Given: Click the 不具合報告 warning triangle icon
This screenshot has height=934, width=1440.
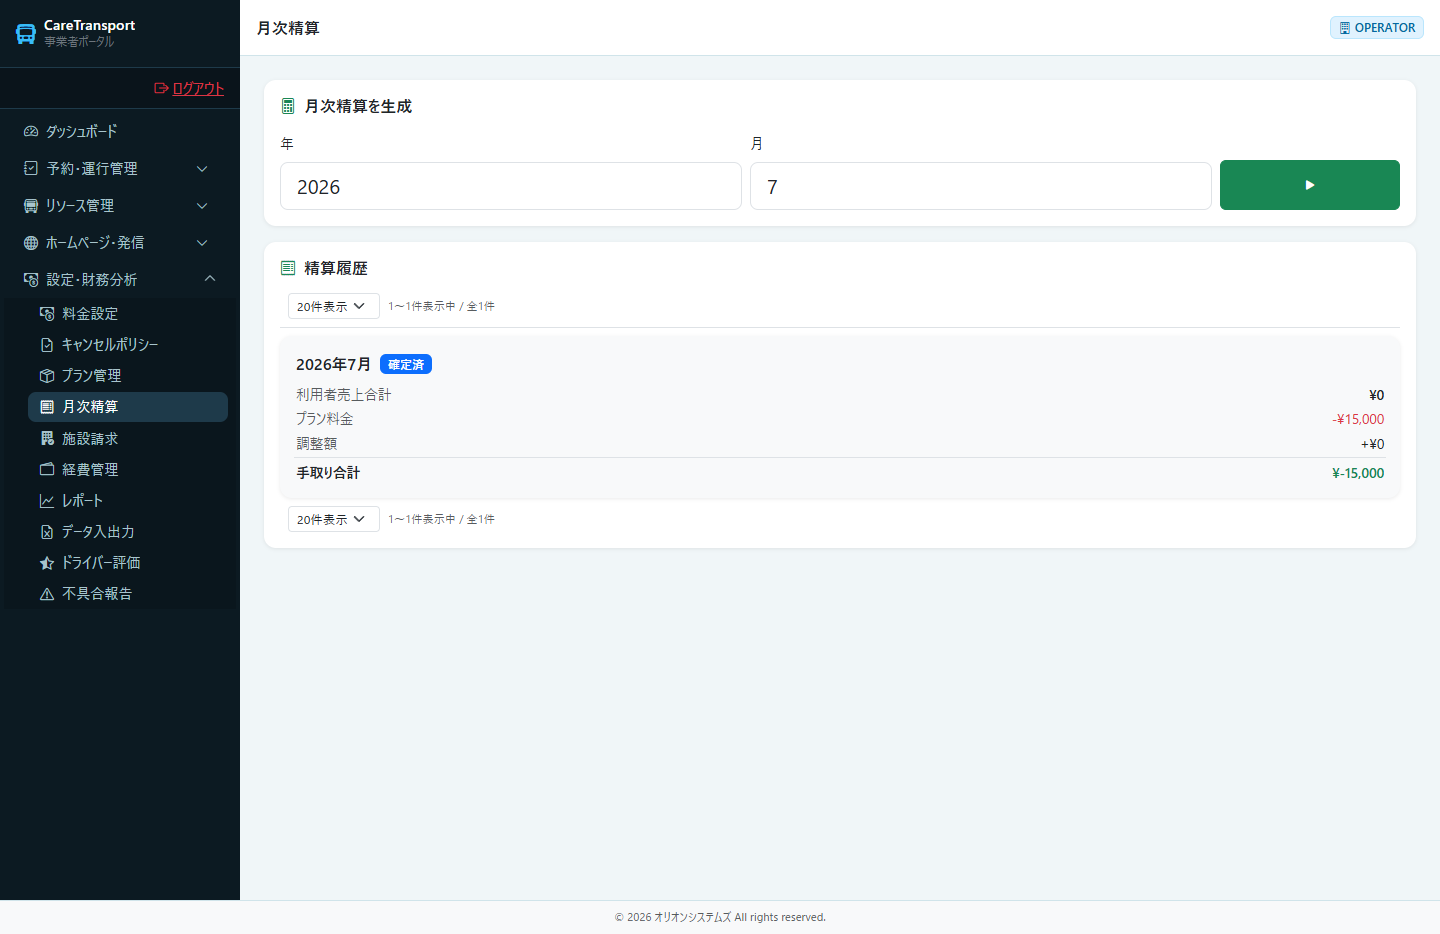Looking at the screenshot, I should [x=47, y=594].
